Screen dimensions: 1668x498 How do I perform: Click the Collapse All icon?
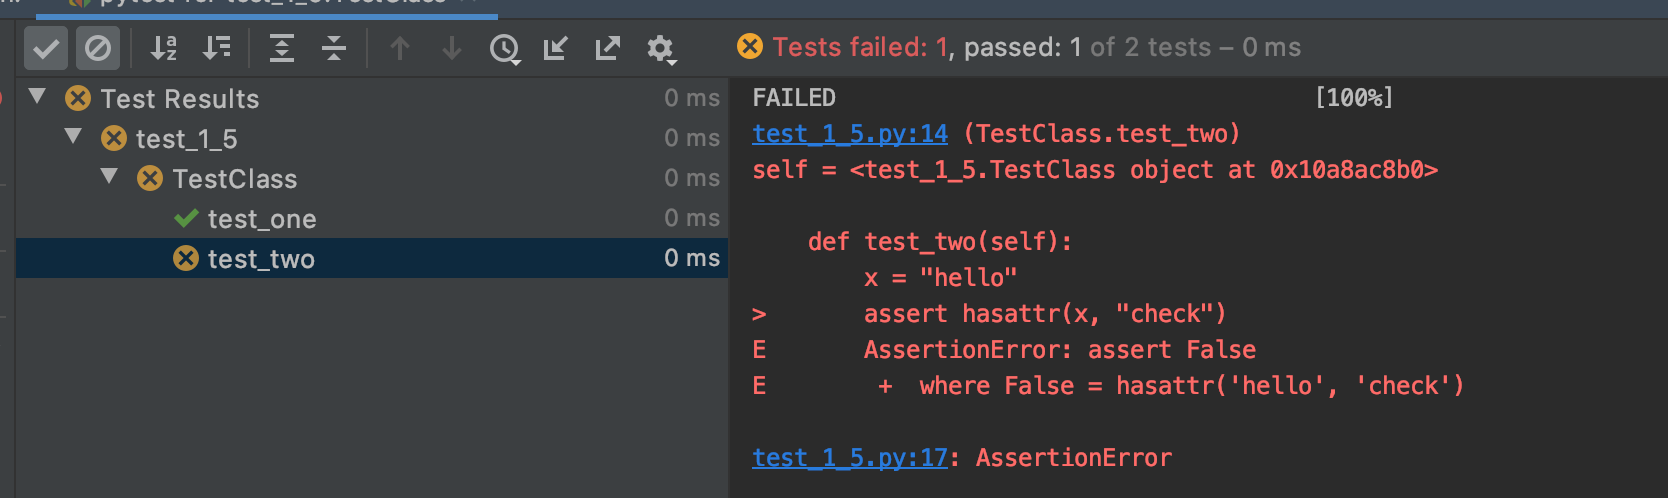pos(334,48)
